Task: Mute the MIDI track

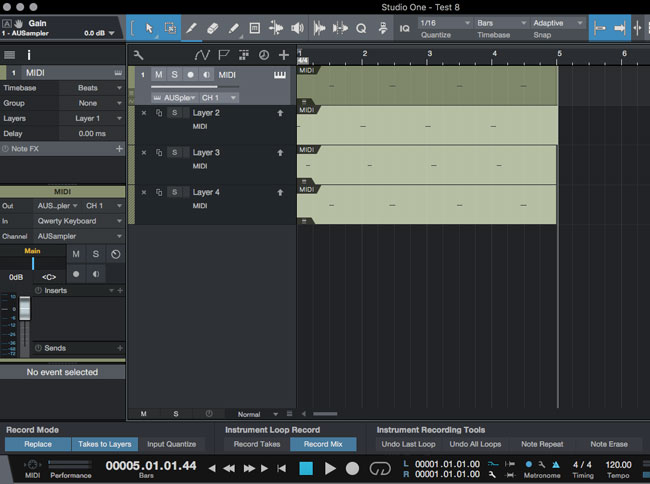Action: tap(159, 75)
